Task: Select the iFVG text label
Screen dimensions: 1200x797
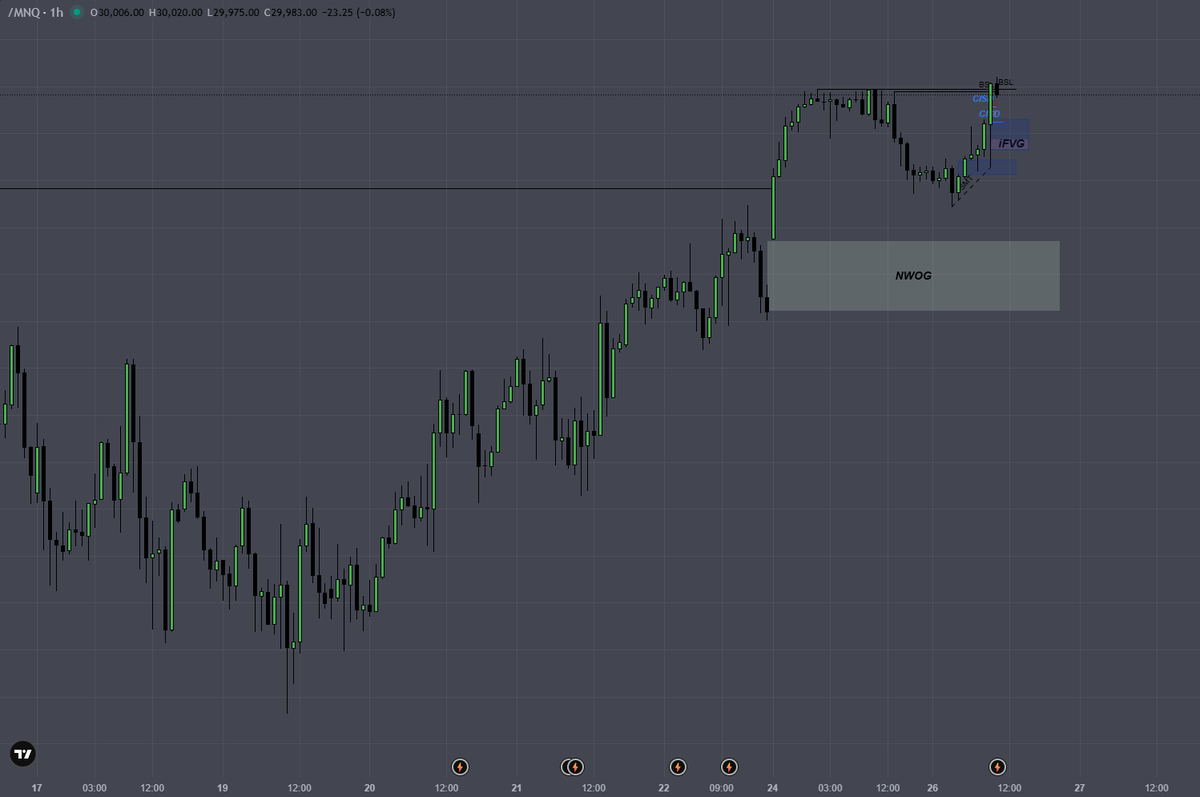Action: [x=1011, y=144]
